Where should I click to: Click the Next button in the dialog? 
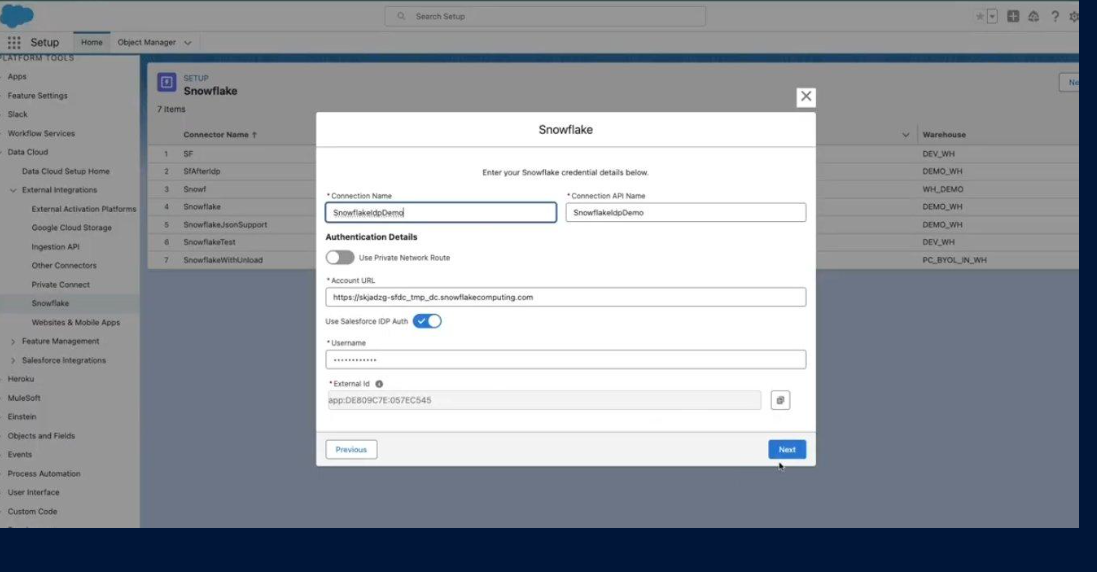click(x=787, y=450)
